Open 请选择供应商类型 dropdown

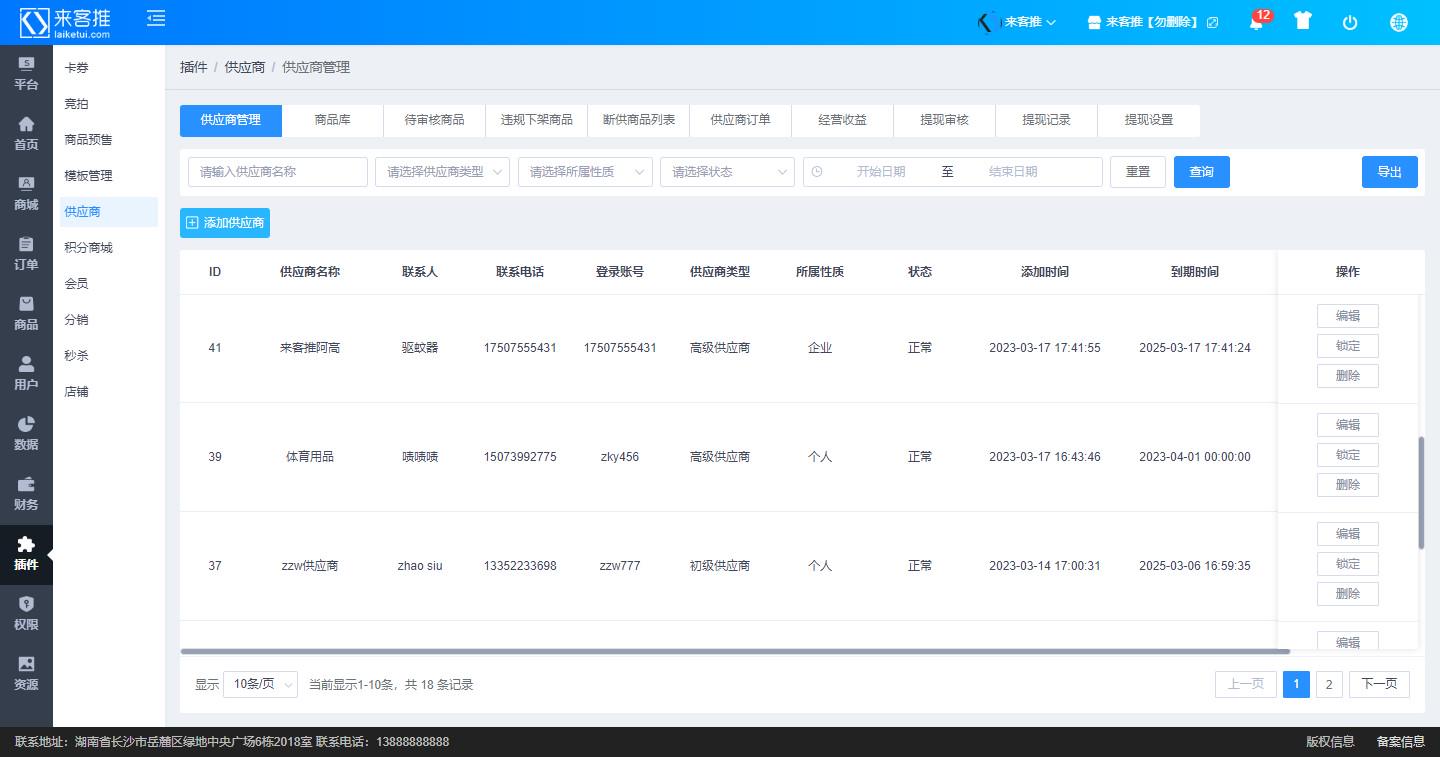(x=442, y=172)
